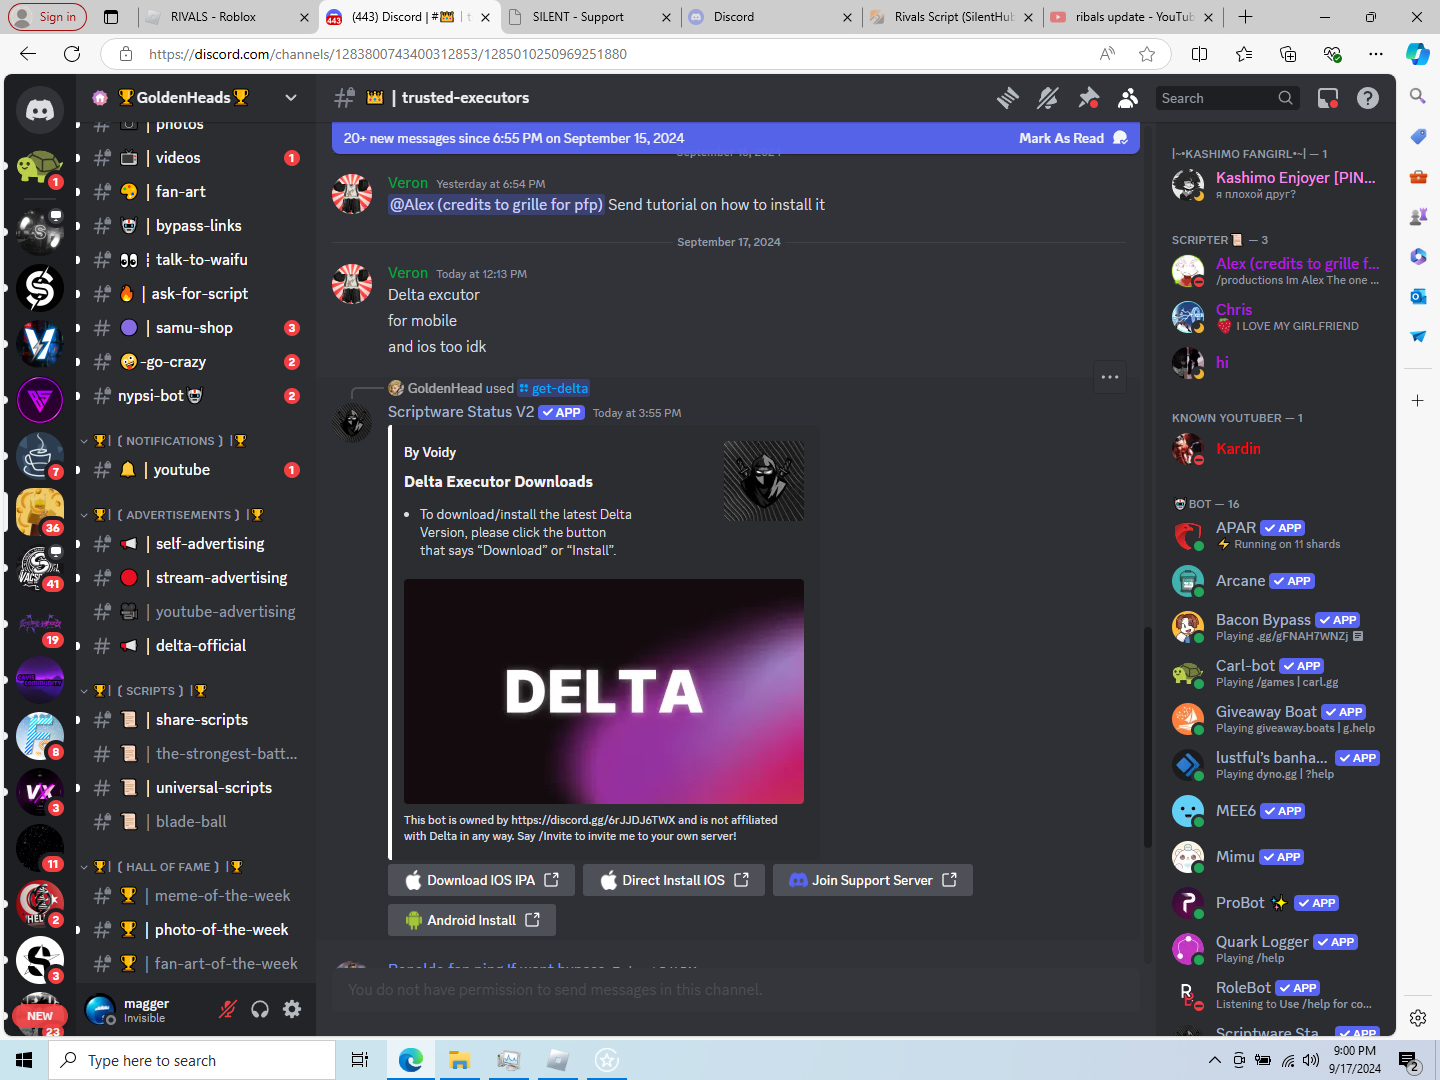
Task: Open more options on Scriptware message
Action: [1110, 377]
